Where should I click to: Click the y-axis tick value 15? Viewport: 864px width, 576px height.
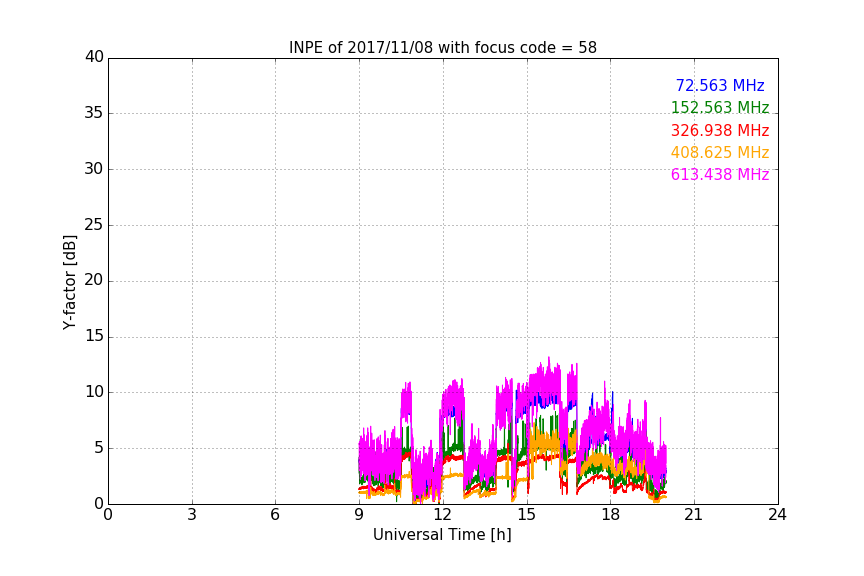click(94, 336)
